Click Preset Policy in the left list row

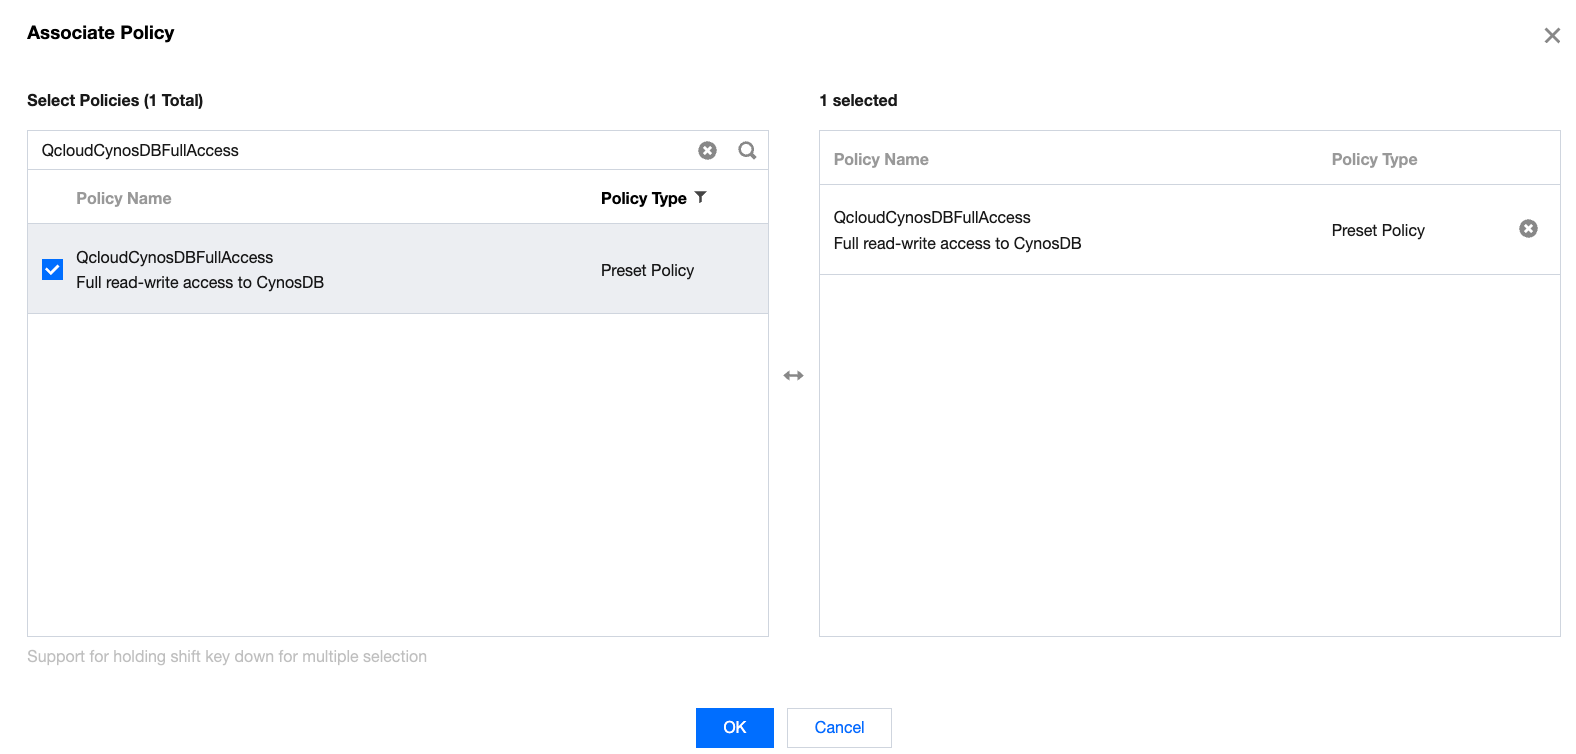[647, 270]
